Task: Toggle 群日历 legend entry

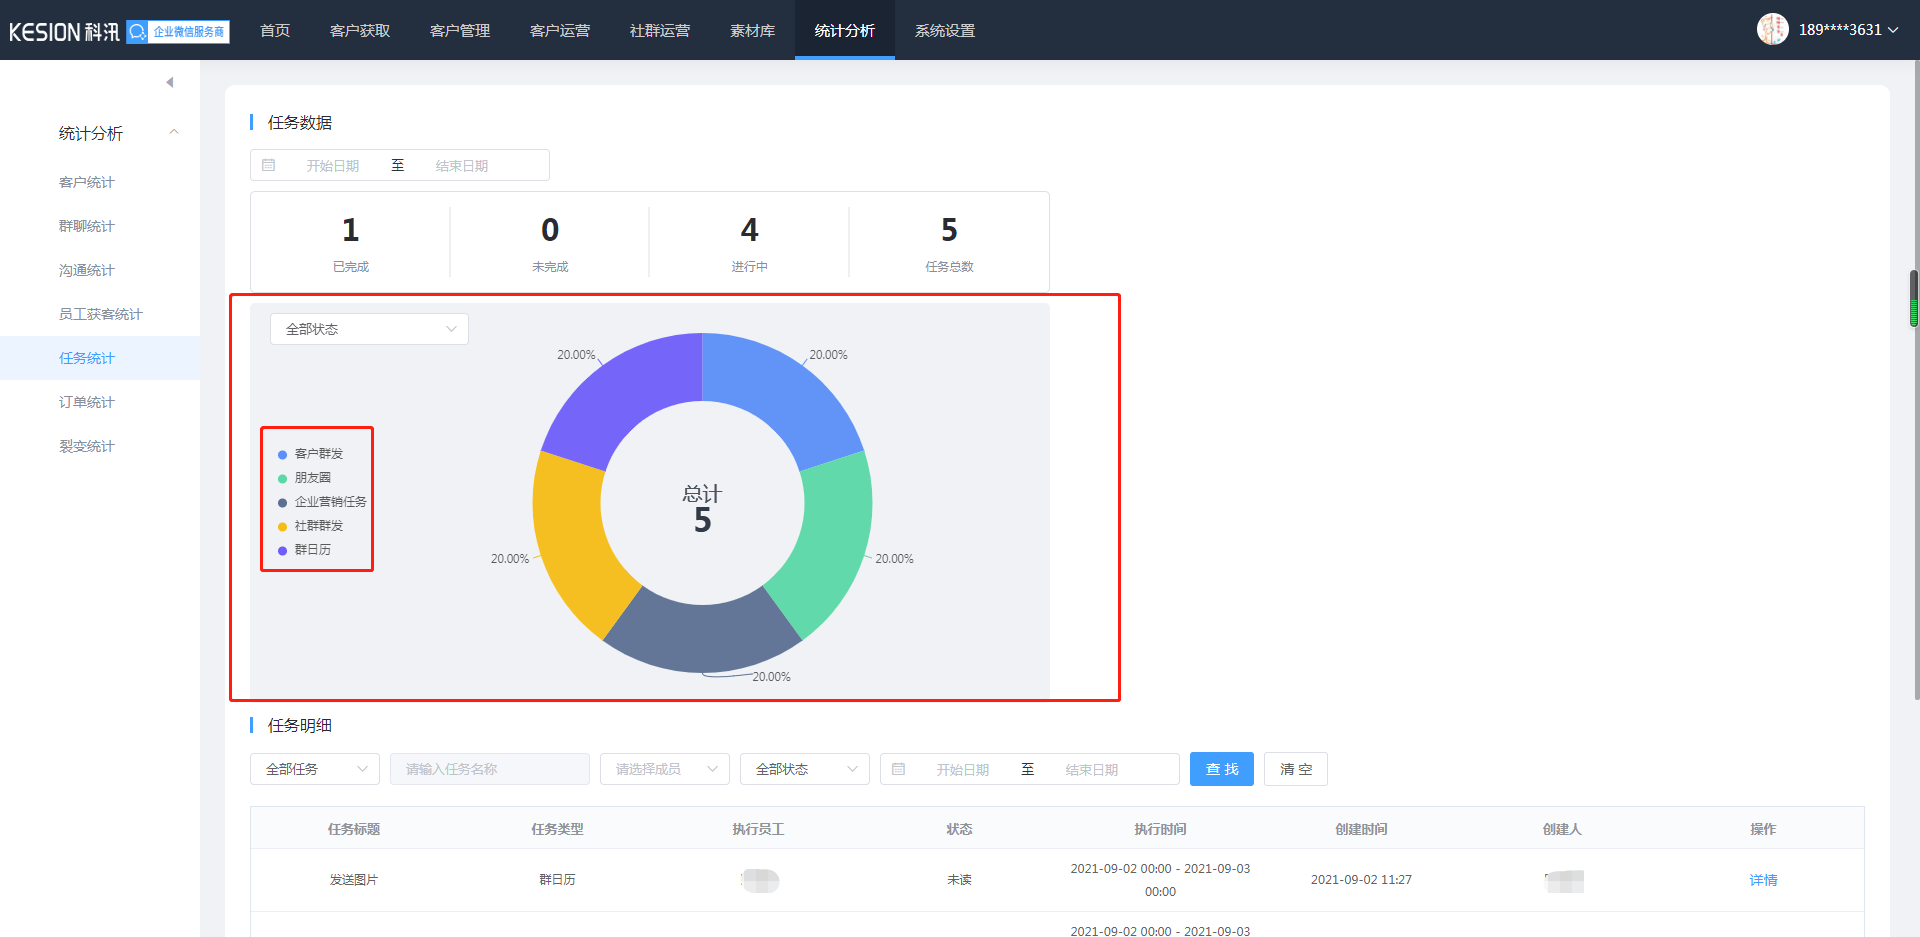Action: tap(311, 550)
